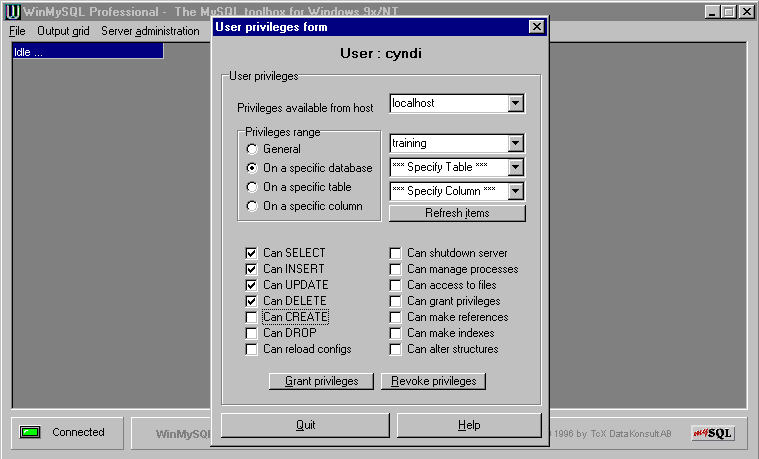The image size is (759, 459).
Task: Open the Specify Column dropdown arrow
Action: coord(516,191)
